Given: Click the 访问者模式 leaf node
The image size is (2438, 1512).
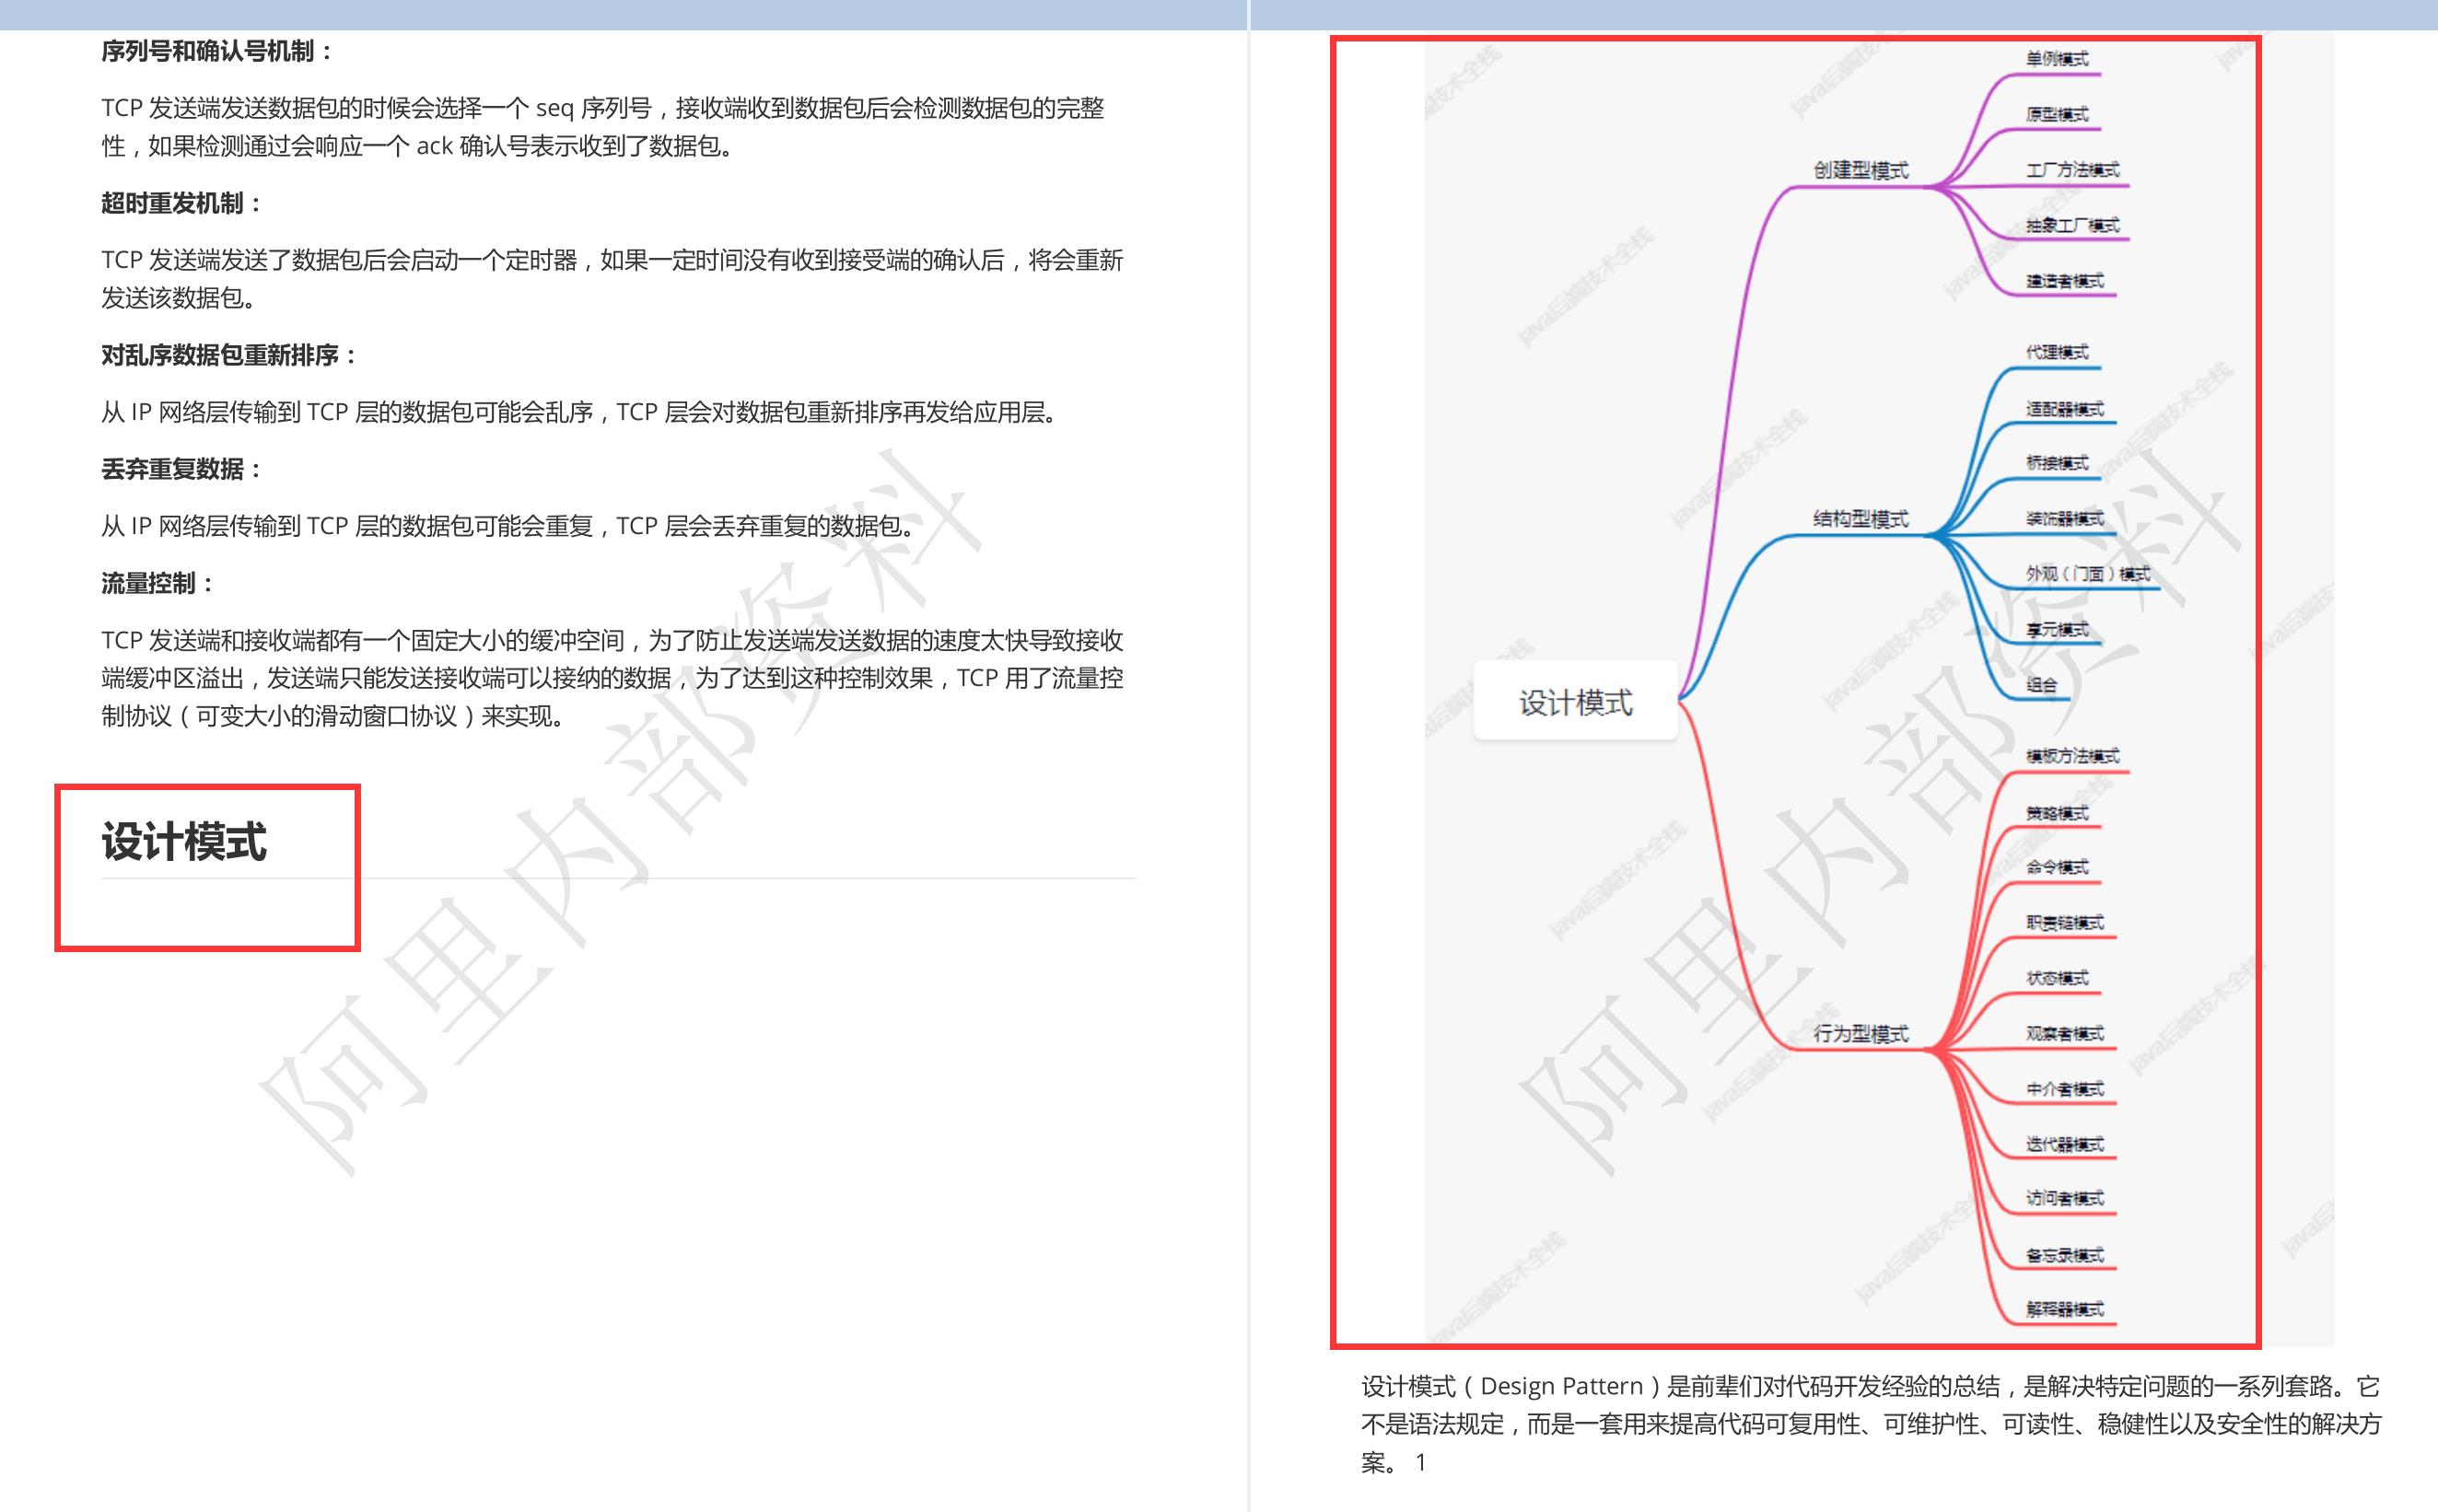Looking at the screenshot, I should click(x=2065, y=1198).
